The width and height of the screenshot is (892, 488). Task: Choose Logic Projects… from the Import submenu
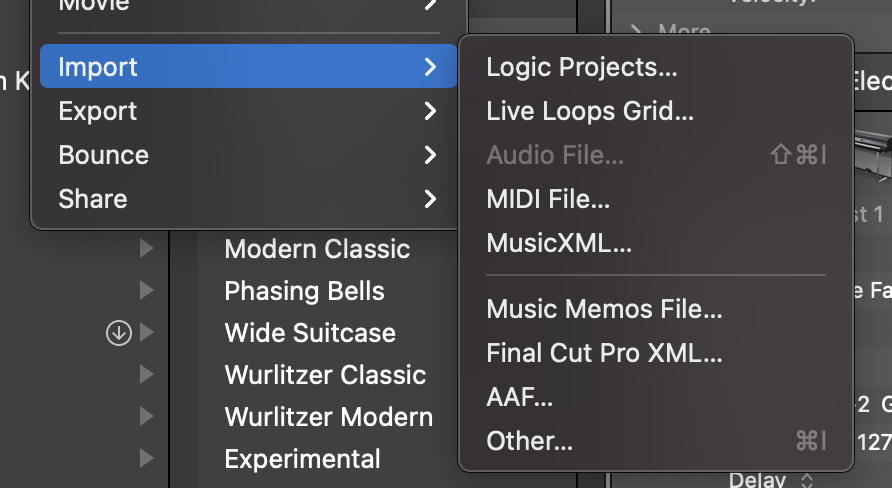click(x=581, y=67)
